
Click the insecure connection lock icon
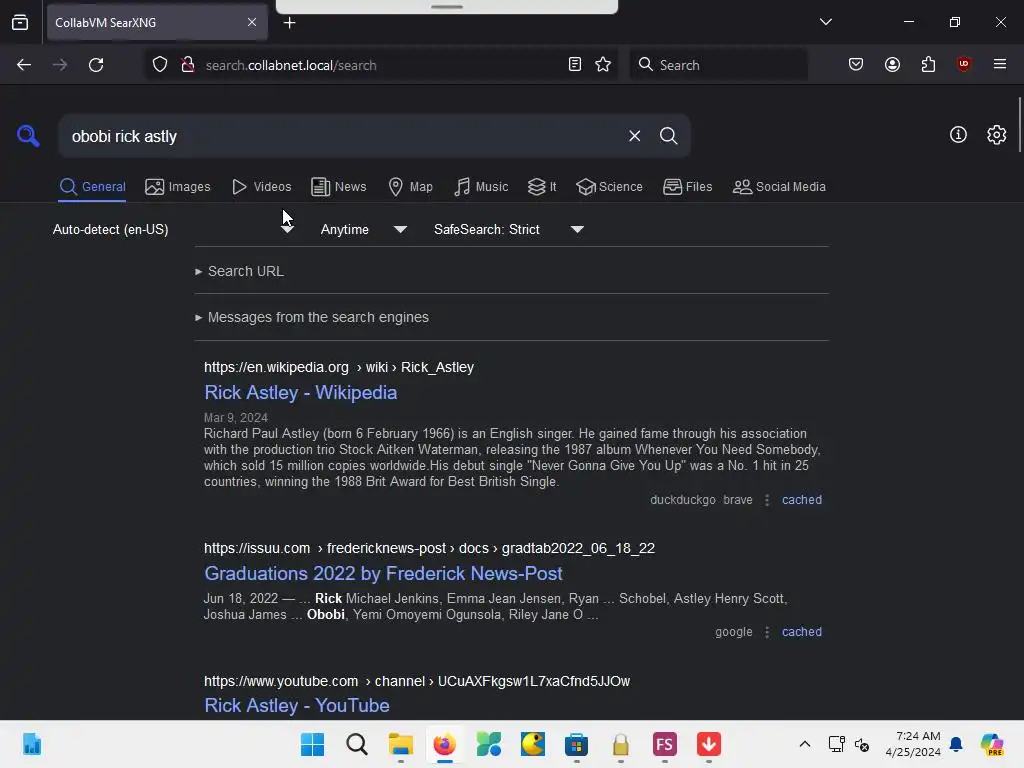pos(187,65)
